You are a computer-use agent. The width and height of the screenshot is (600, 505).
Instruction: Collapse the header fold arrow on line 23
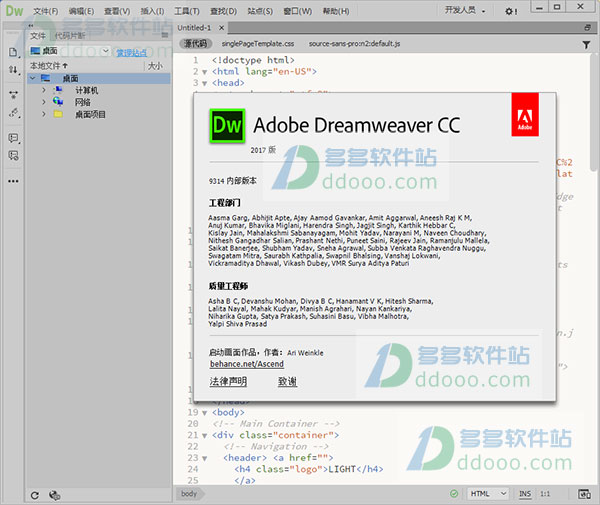pos(204,458)
